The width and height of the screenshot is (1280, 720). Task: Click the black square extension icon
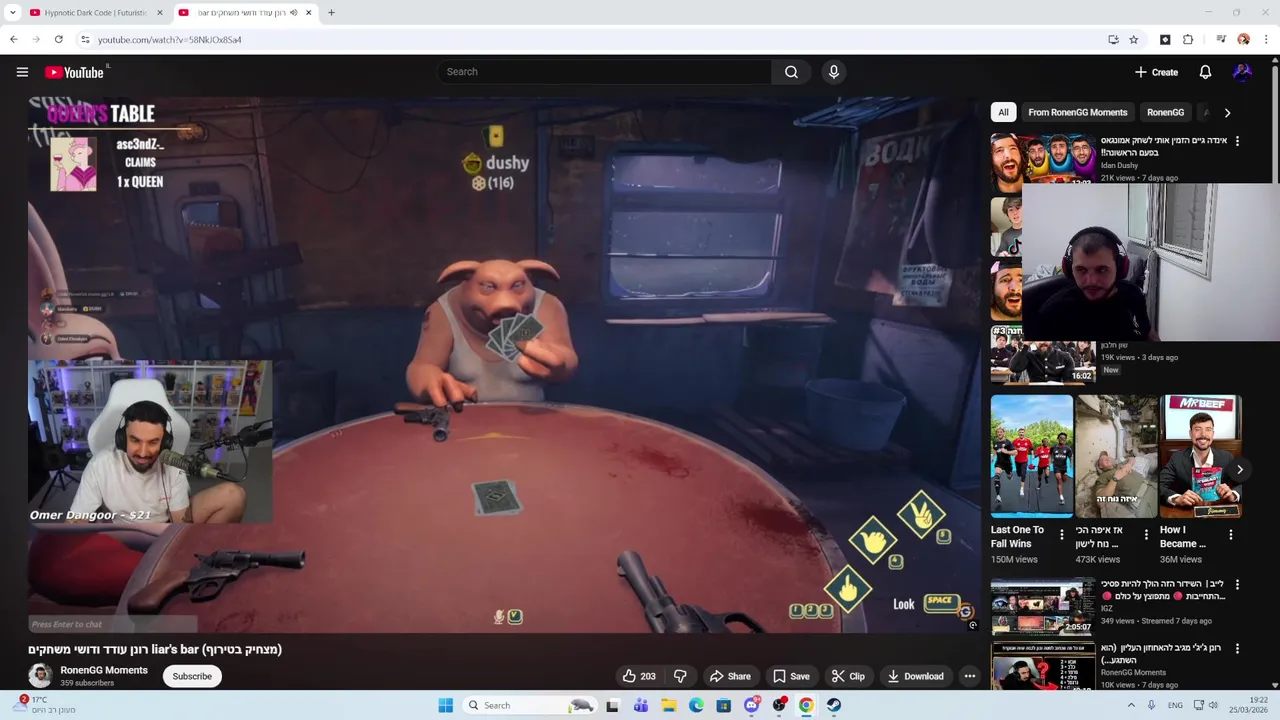[x=1165, y=40]
